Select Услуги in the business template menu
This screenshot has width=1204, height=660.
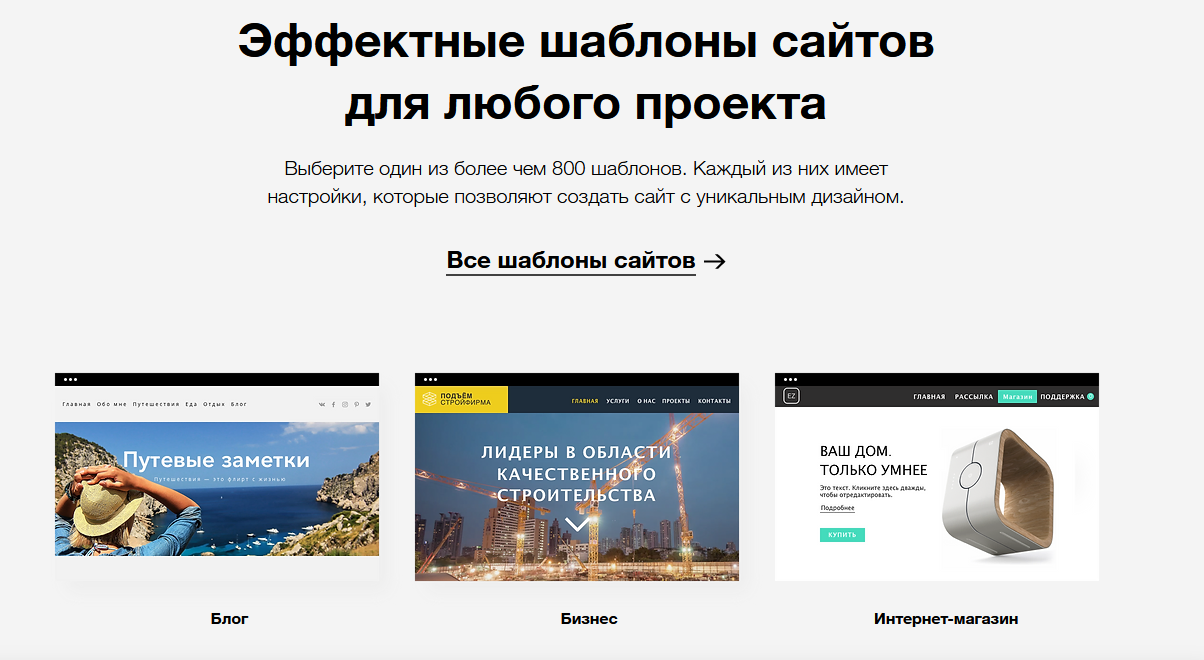617,401
